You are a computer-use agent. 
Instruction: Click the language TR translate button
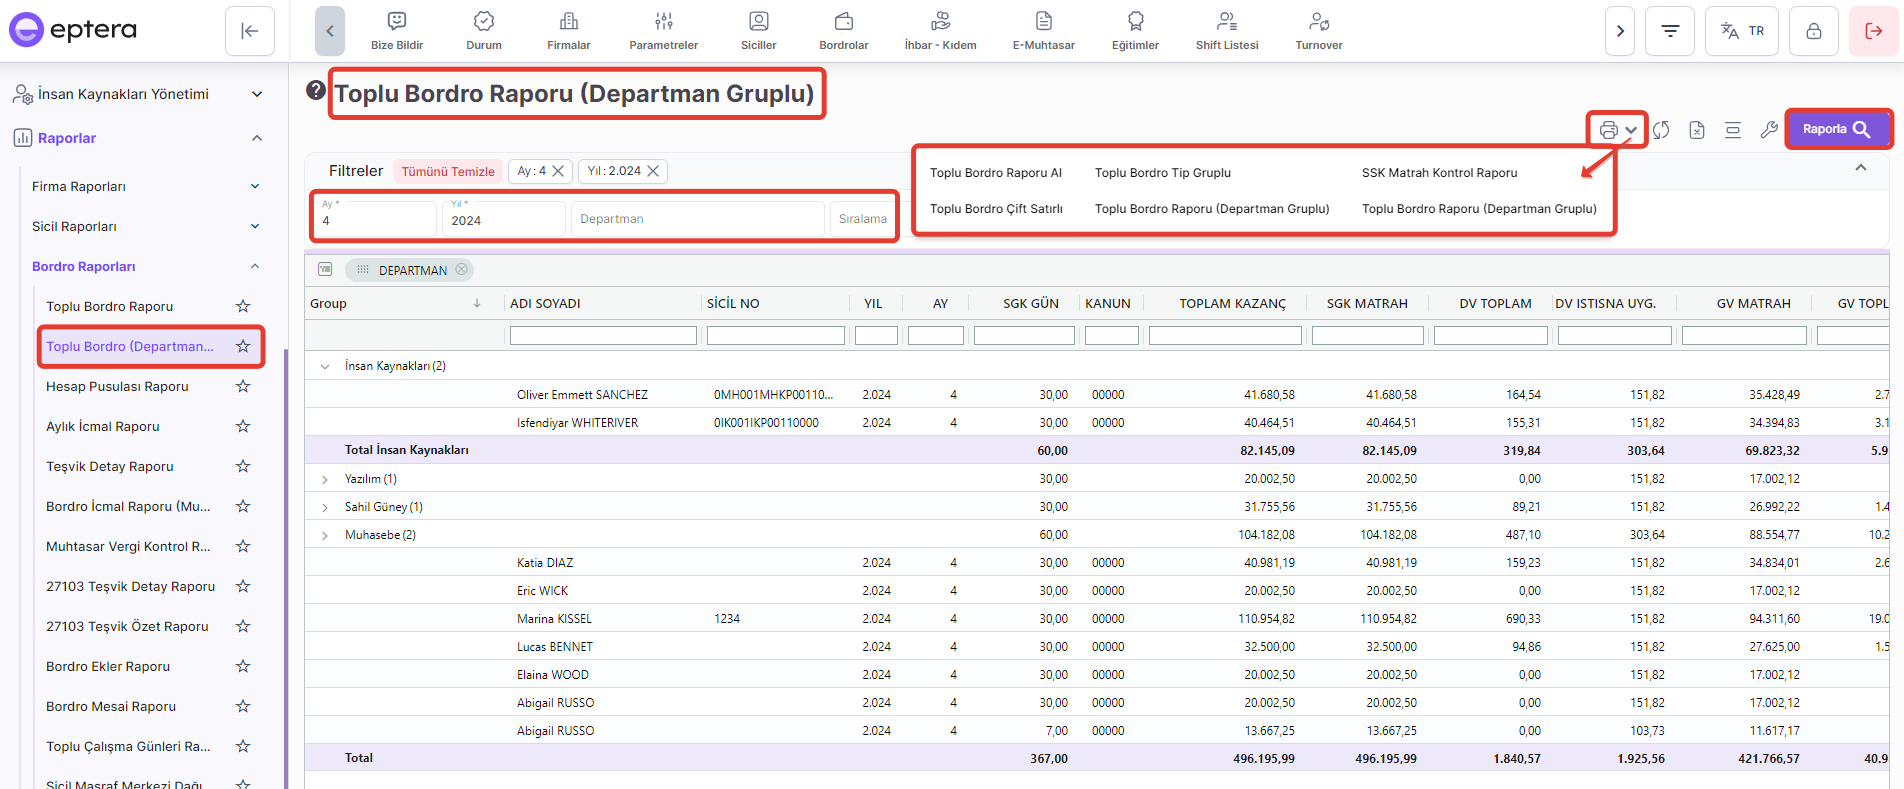1742,31
